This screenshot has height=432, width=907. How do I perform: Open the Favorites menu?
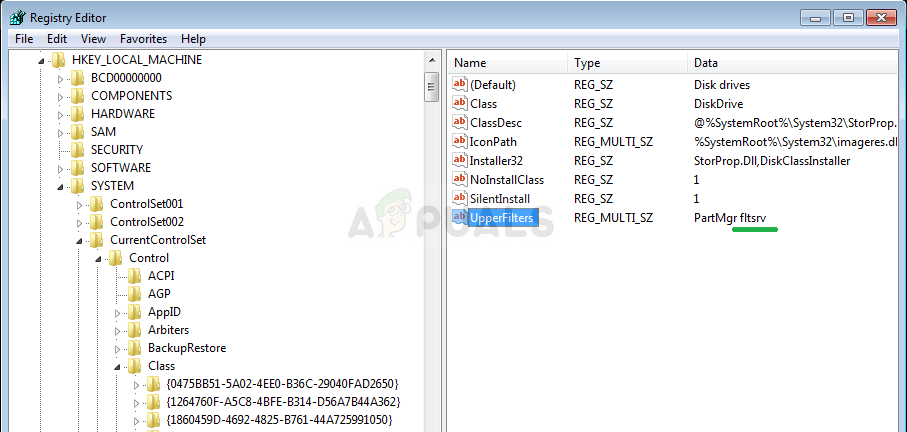[x=143, y=39]
